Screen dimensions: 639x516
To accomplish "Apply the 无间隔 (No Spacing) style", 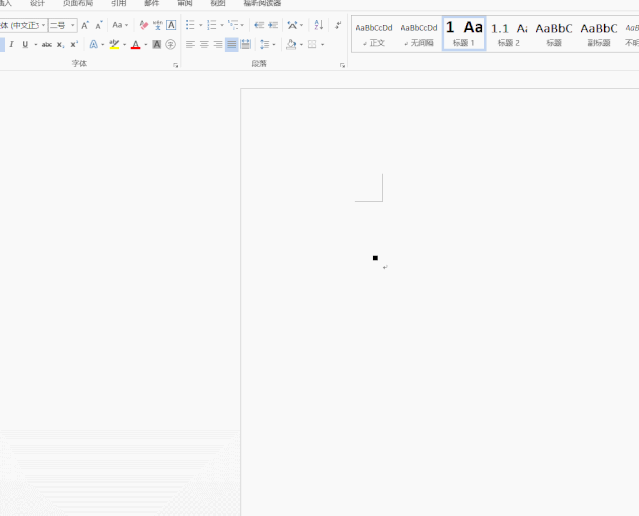I will tap(419, 34).
